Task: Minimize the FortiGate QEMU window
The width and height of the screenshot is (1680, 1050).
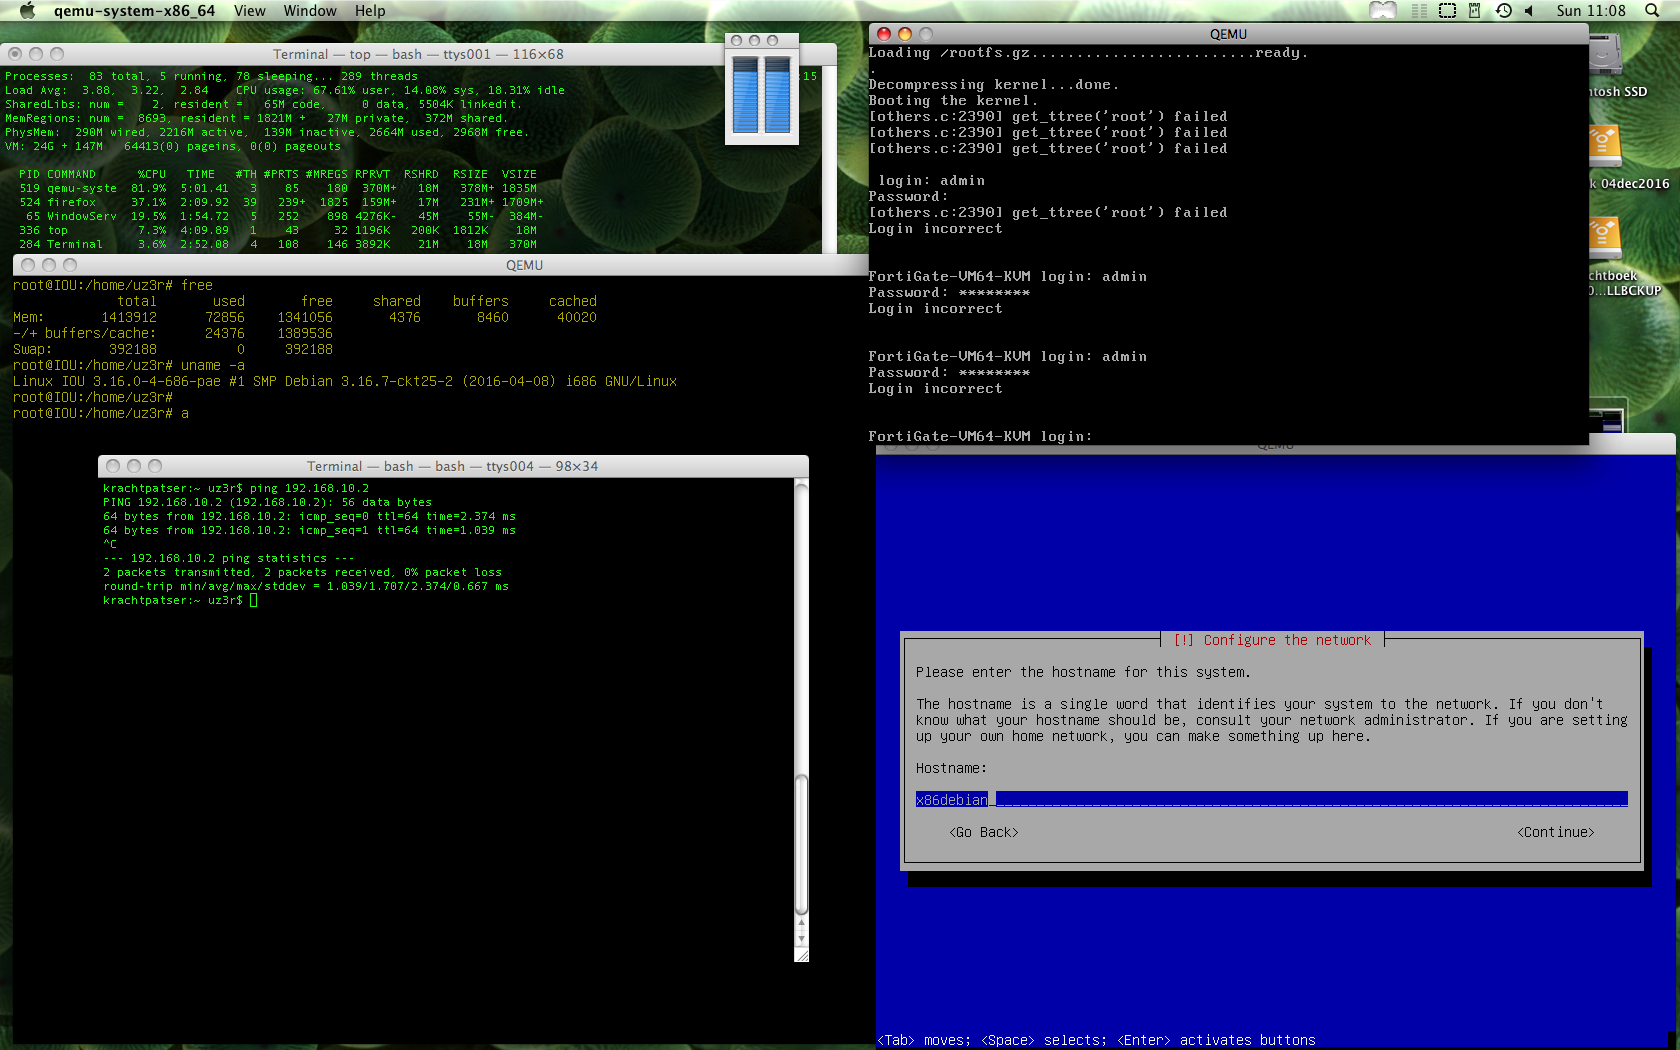Action: [x=905, y=34]
